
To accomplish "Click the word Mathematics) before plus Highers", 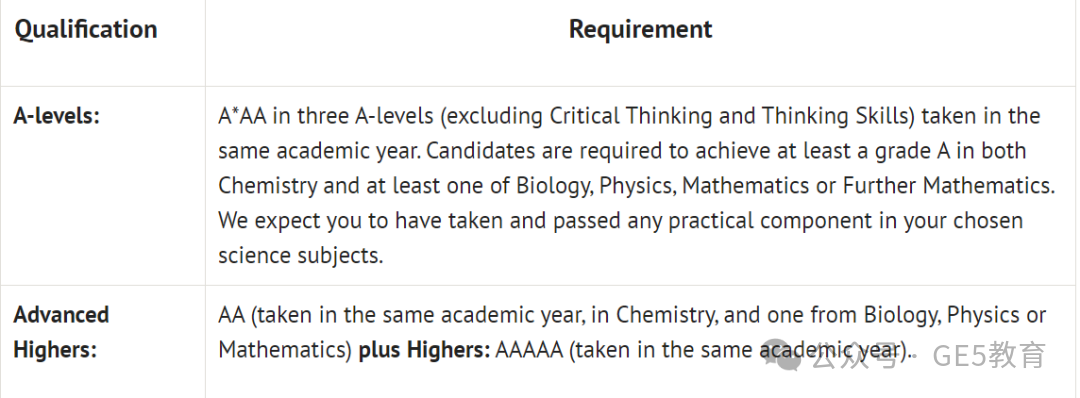I will pos(285,350).
